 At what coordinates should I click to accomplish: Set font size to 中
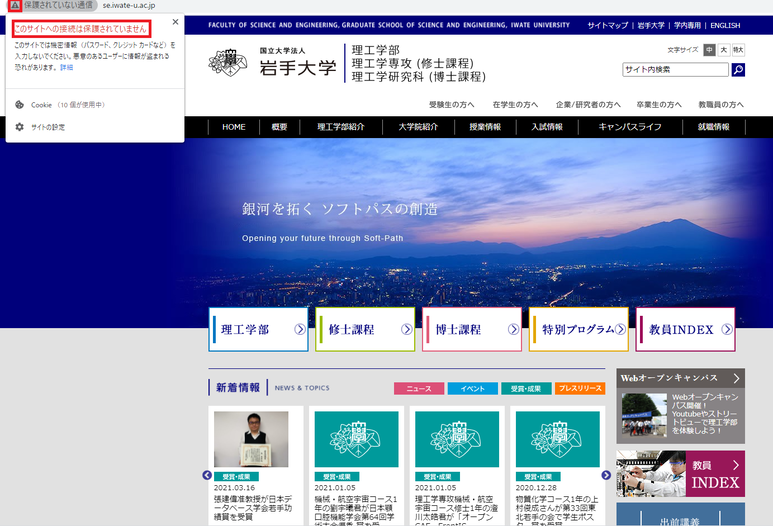pyautogui.click(x=709, y=50)
